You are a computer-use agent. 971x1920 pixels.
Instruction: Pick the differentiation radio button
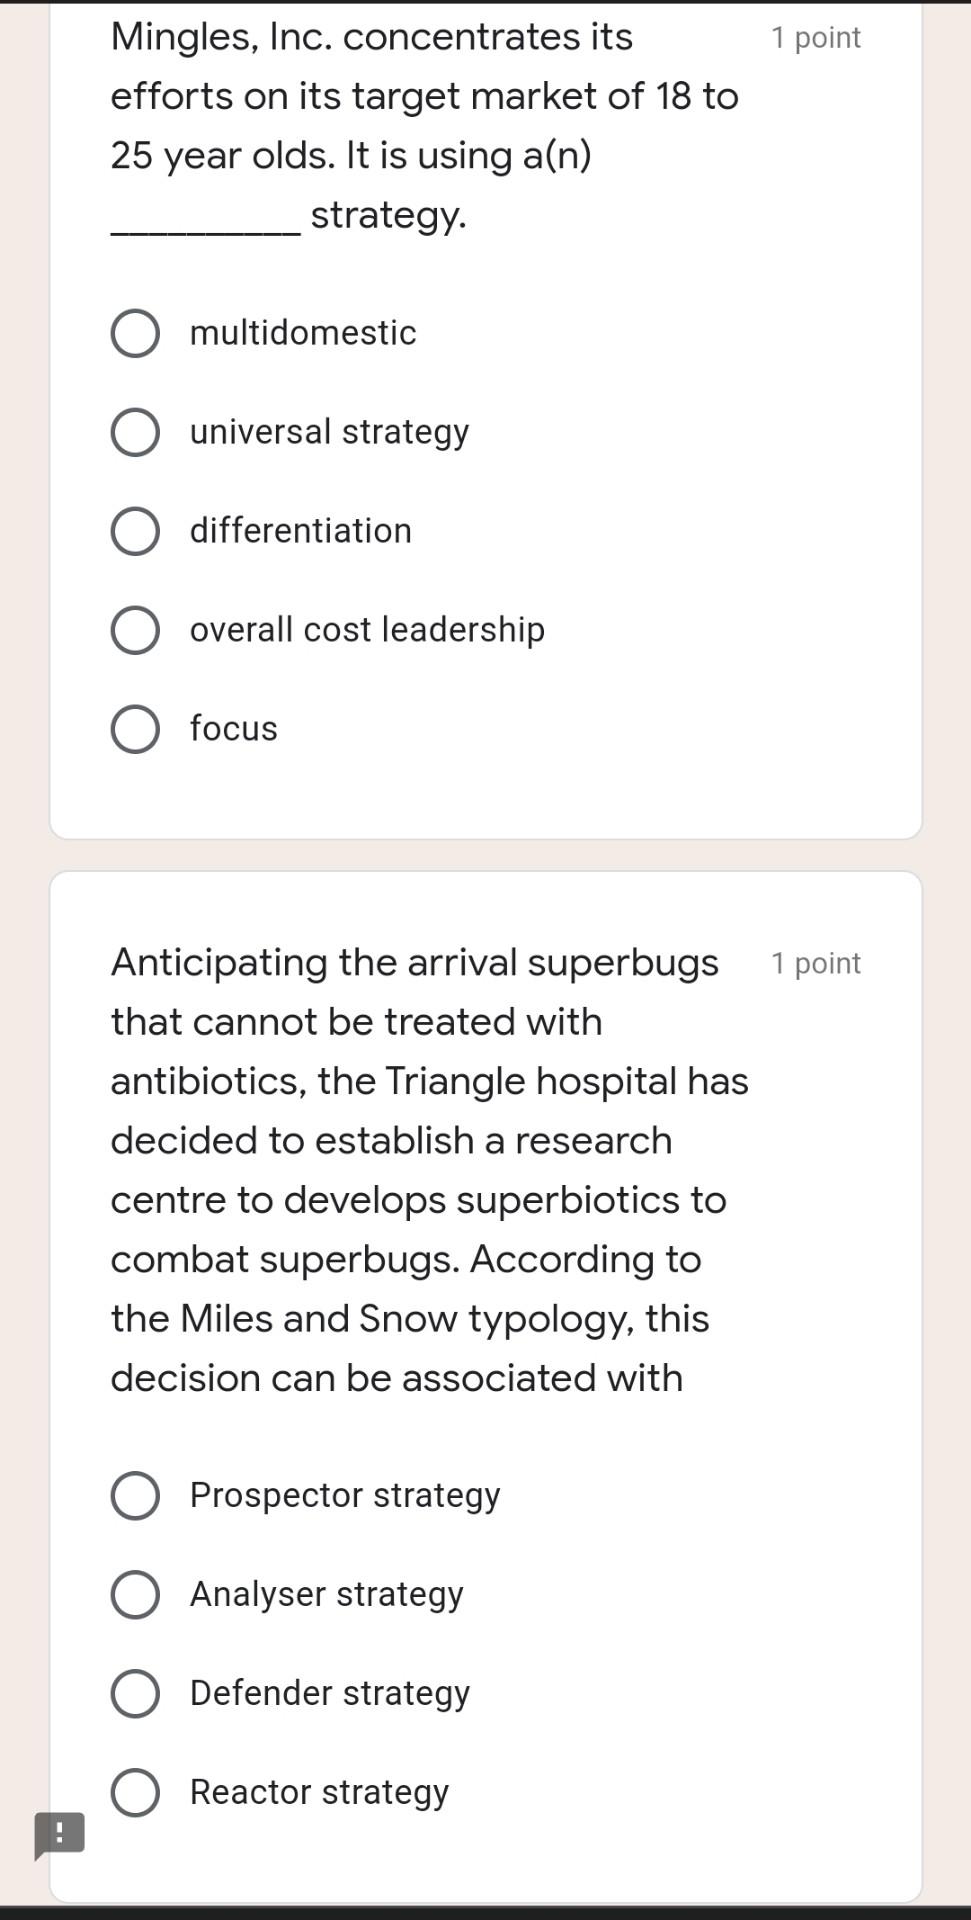pyautogui.click(x=135, y=531)
